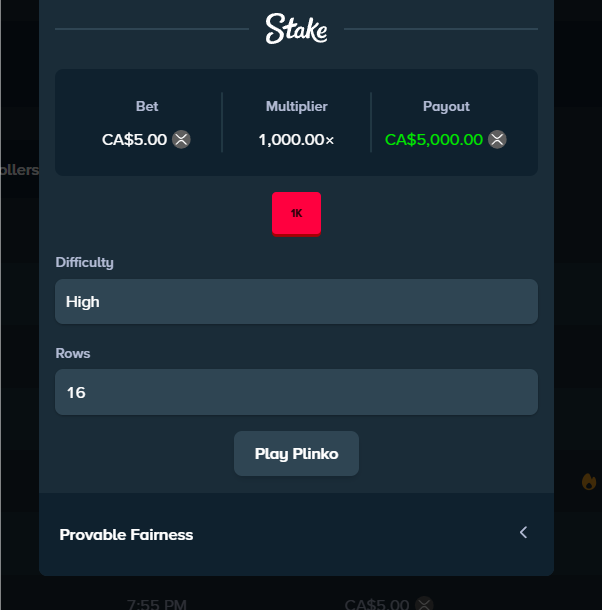Click the currency icon beside the payout amount

point(497,140)
